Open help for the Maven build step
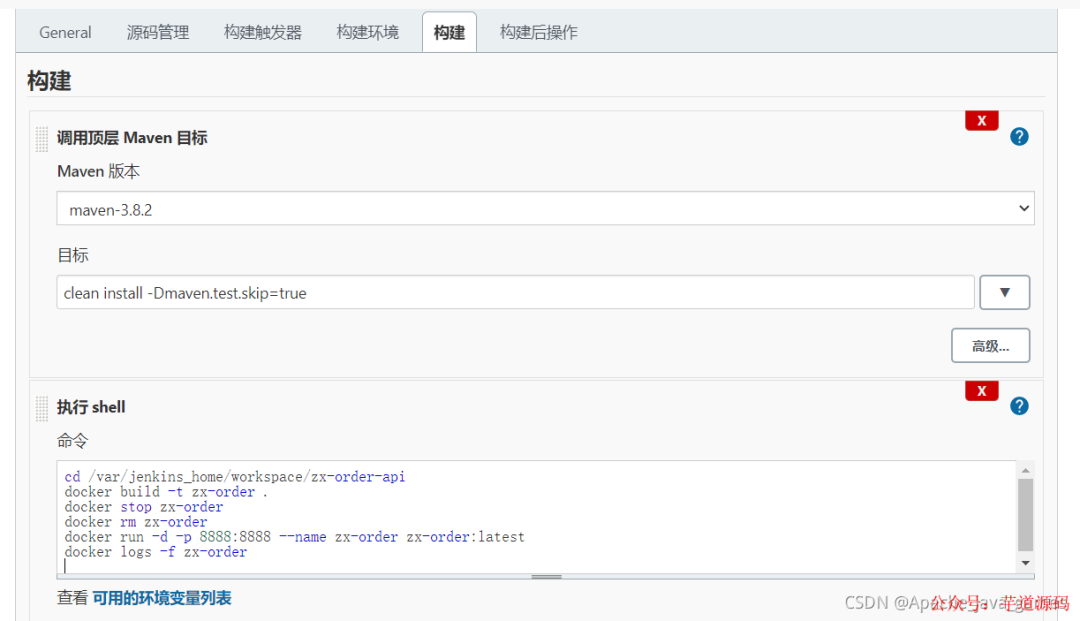This screenshot has height=621, width=1080. tap(1019, 137)
